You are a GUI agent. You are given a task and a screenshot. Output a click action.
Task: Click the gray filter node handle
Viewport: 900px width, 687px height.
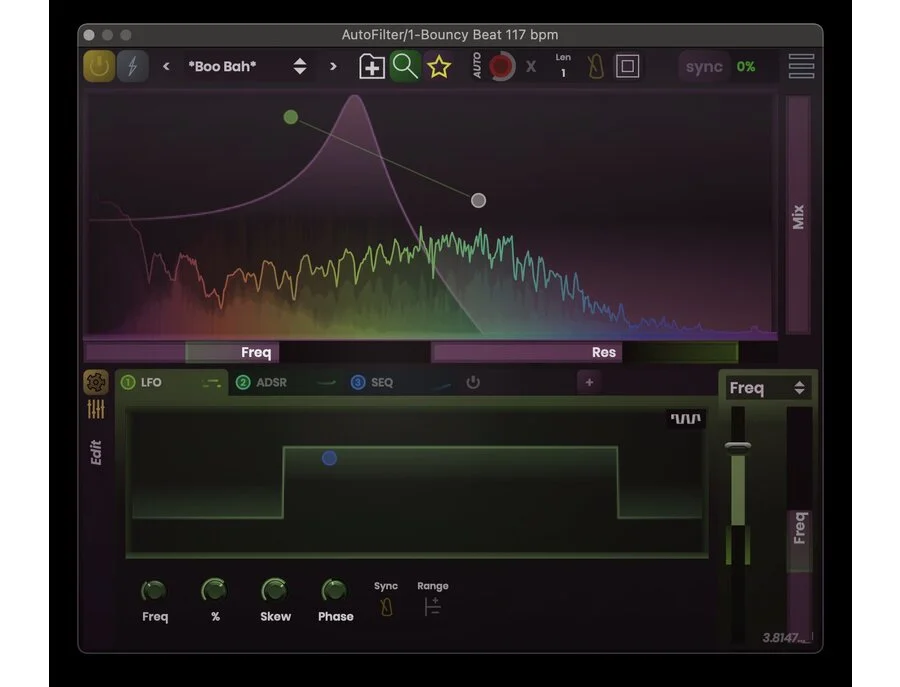coord(478,200)
